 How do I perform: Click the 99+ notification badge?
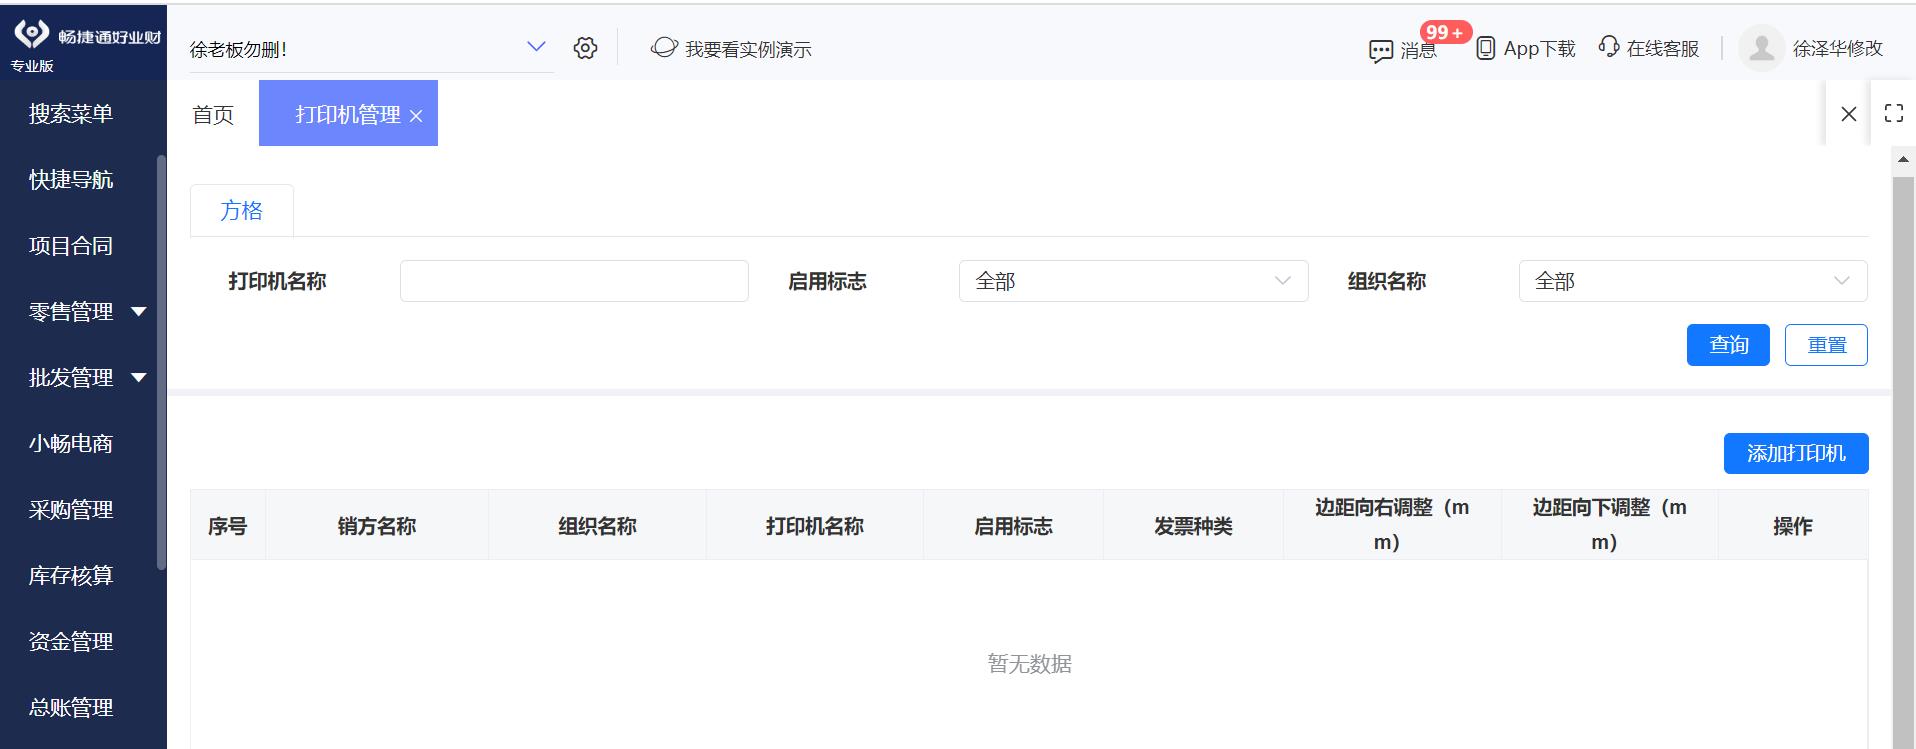coord(1445,32)
